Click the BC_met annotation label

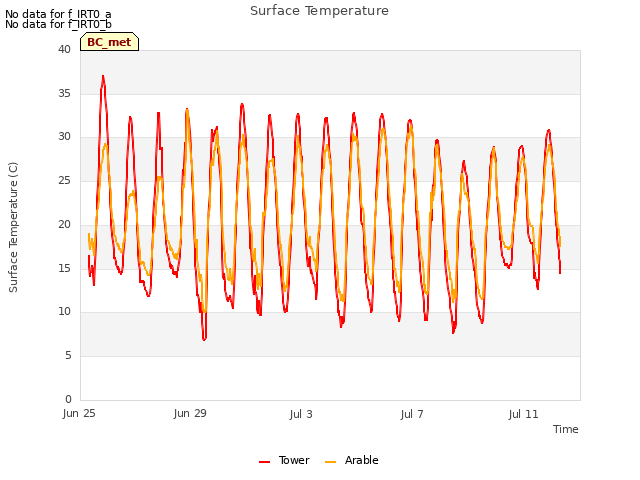pos(109,42)
